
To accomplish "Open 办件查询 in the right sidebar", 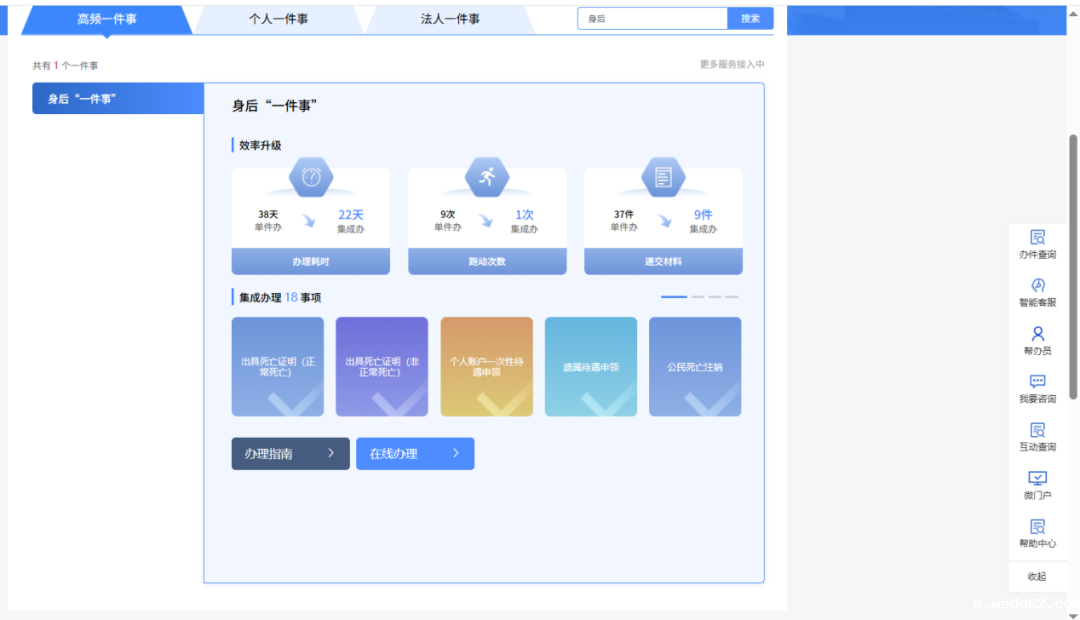I will pos(1037,238).
